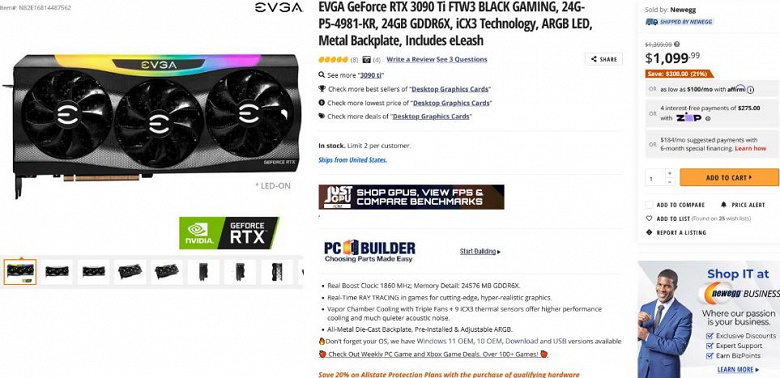Click the Add to List heart icon
780x378 pixels.
[x=649, y=218]
